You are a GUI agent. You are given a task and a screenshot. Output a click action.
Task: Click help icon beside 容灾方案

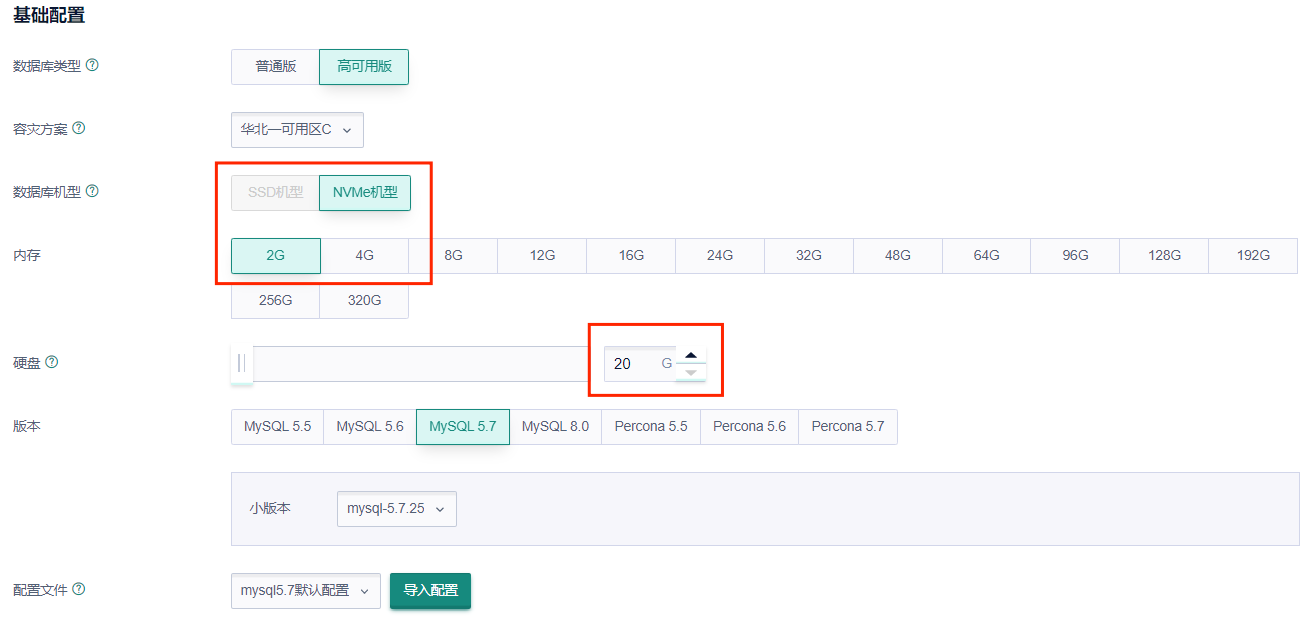click(x=79, y=129)
